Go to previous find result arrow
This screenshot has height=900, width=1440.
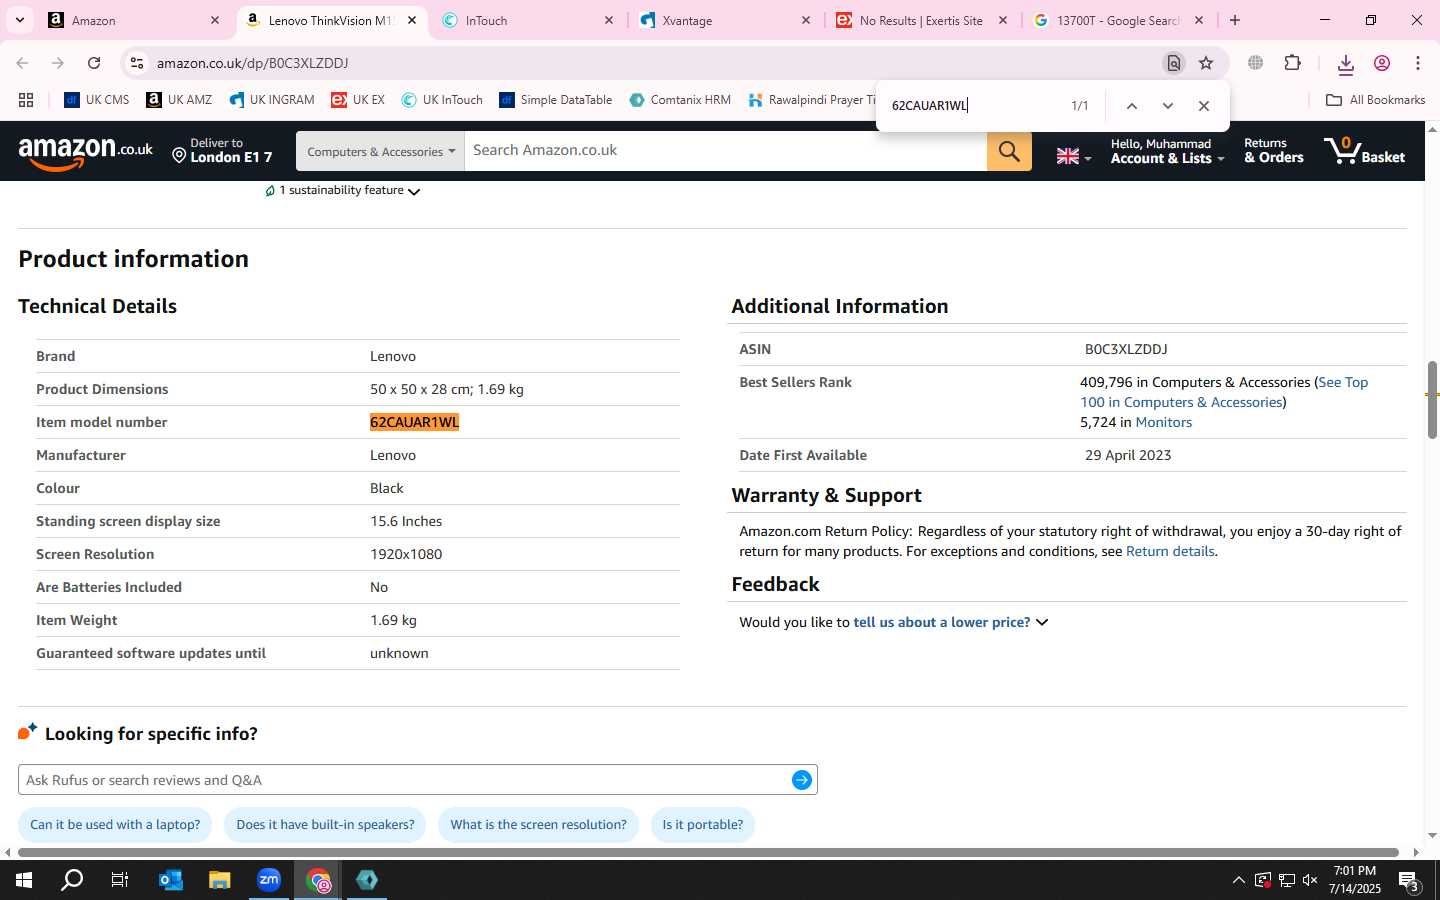[x=1131, y=106]
